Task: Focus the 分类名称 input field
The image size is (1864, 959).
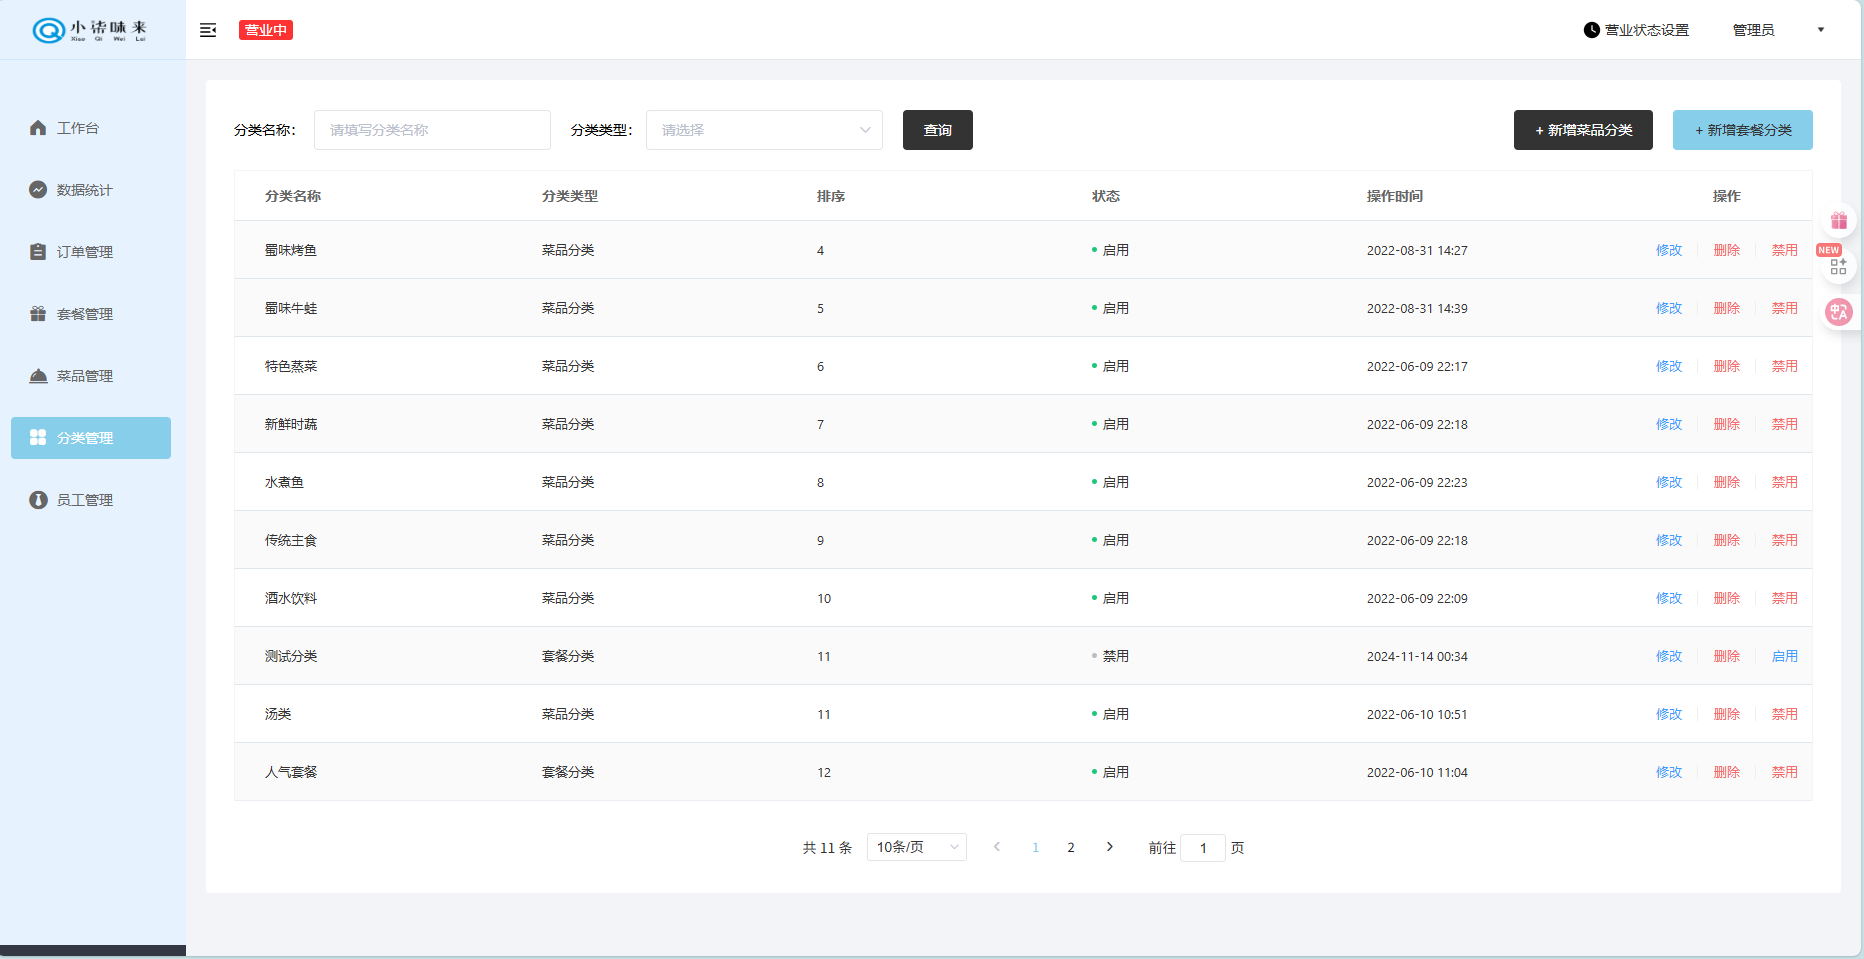Action: (x=432, y=130)
